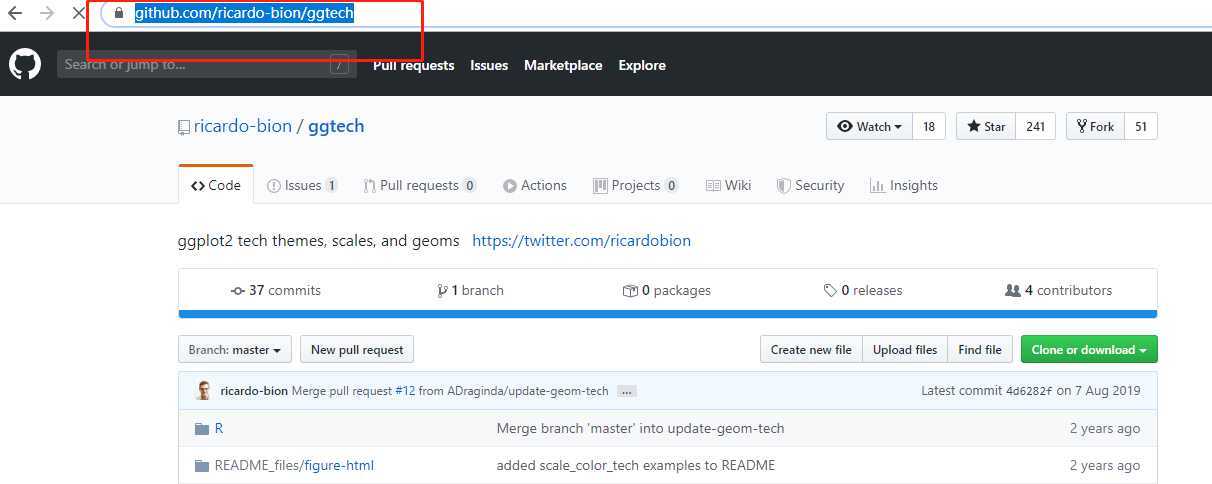Open the Insights tab
Screen dimensions: 1212x484
click(904, 185)
